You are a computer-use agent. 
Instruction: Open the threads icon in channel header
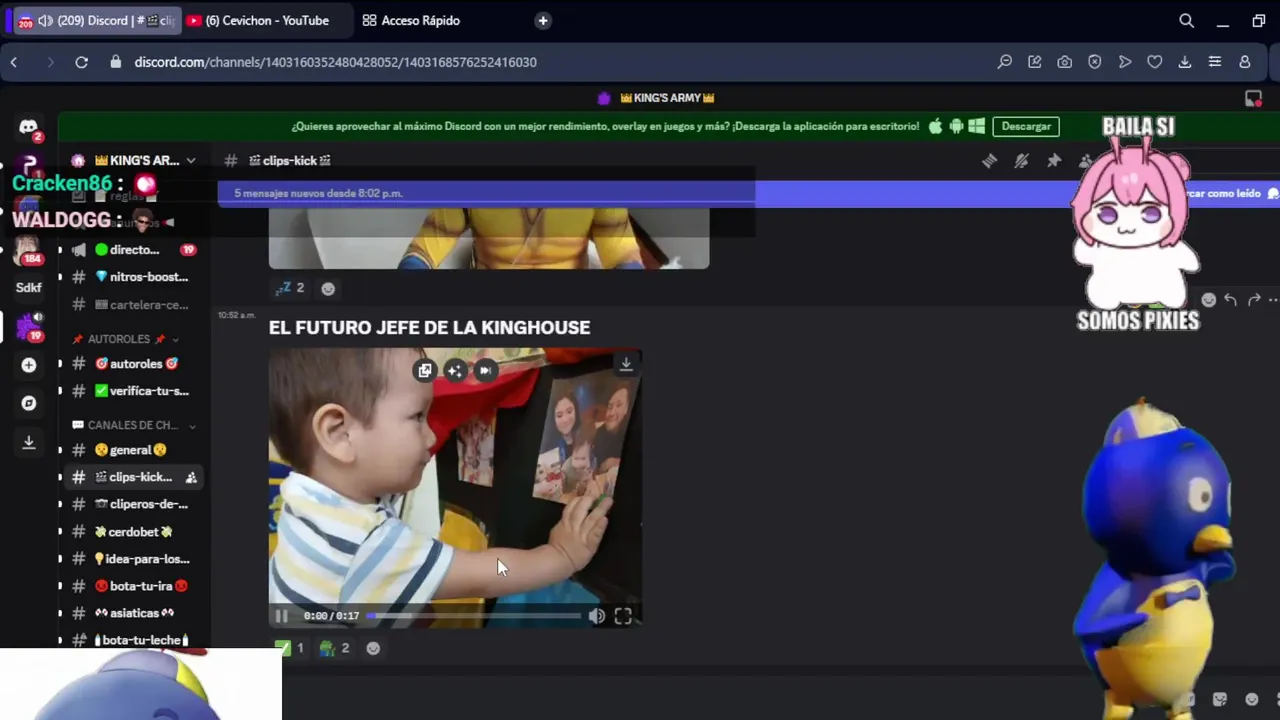coord(989,160)
